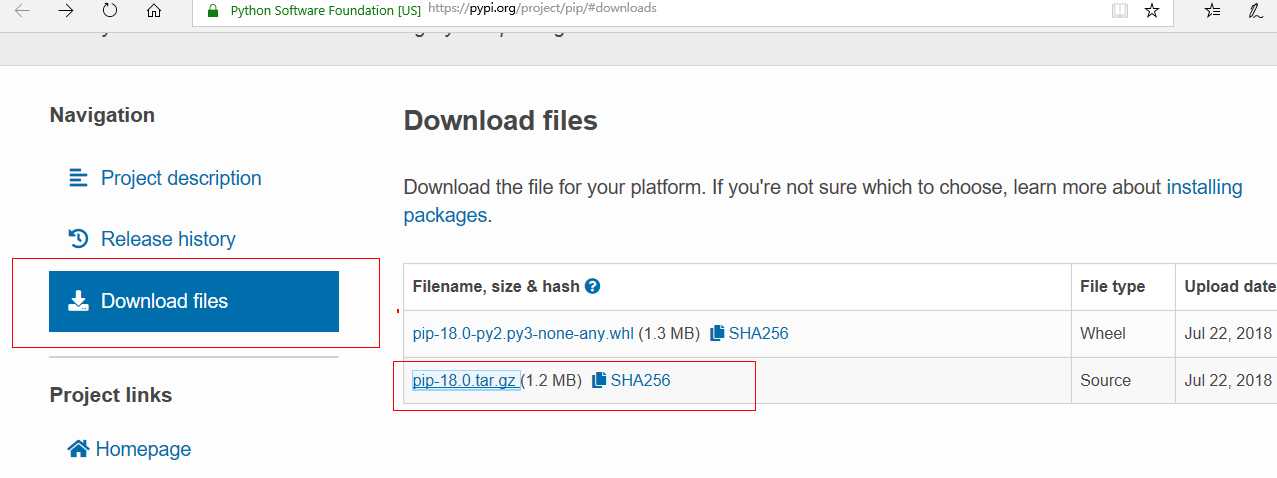This screenshot has width=1277, height=478.
Task: Bookmark the page with the star icon
Action: pyautogui.click(x=1152, y=11)
